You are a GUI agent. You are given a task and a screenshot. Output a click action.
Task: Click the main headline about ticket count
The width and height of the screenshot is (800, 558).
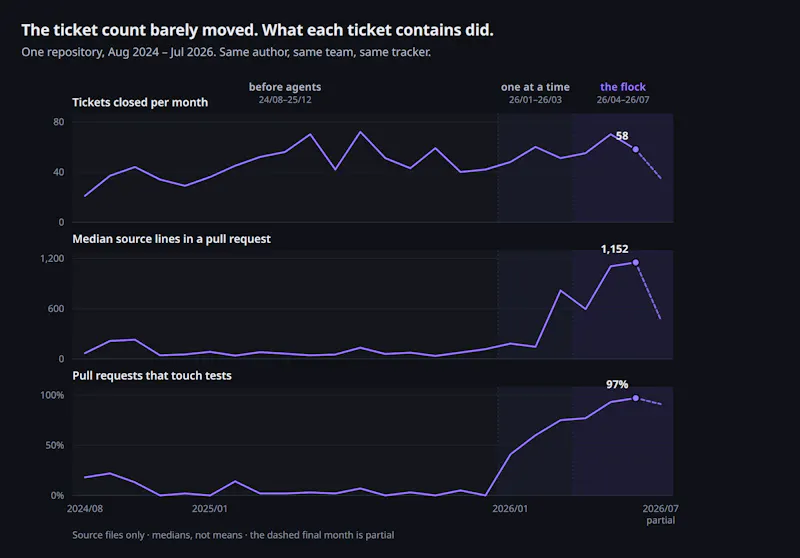257,30
